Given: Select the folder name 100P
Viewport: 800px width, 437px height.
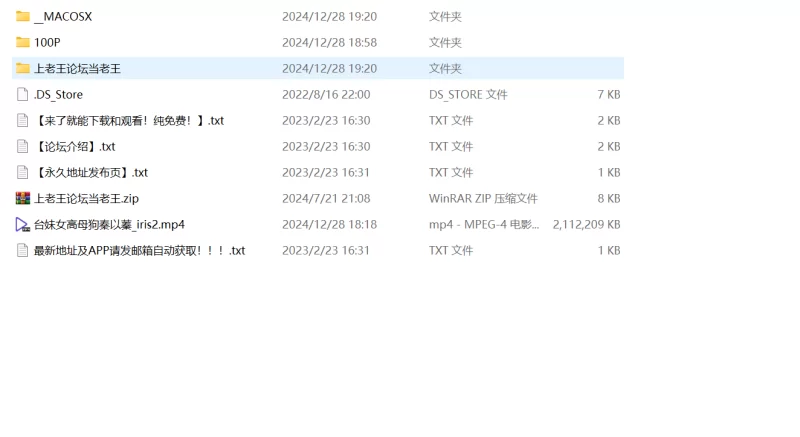Looking at the screenshot, I should [47, 42].
